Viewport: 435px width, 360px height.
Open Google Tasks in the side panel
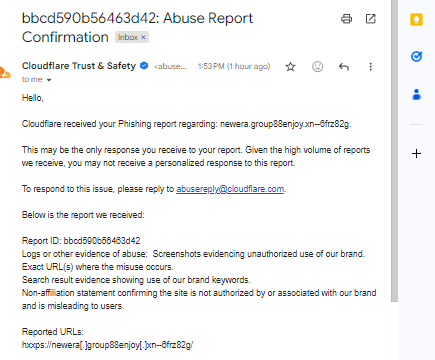416,56
